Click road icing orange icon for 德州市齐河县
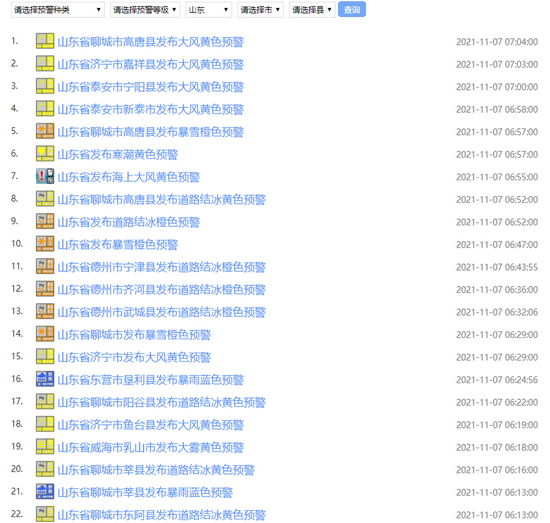 (45, 289)
